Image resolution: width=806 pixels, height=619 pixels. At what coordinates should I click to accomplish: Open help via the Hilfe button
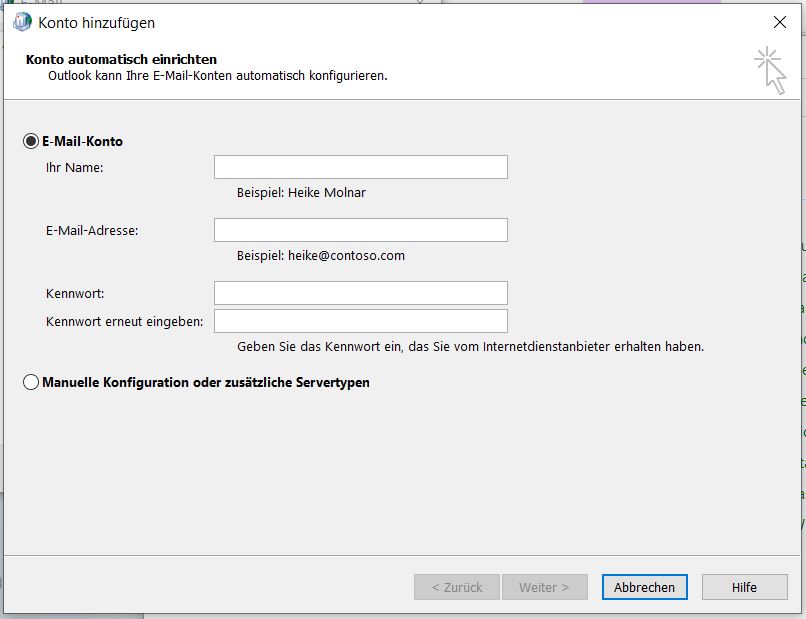click(744, 587)
